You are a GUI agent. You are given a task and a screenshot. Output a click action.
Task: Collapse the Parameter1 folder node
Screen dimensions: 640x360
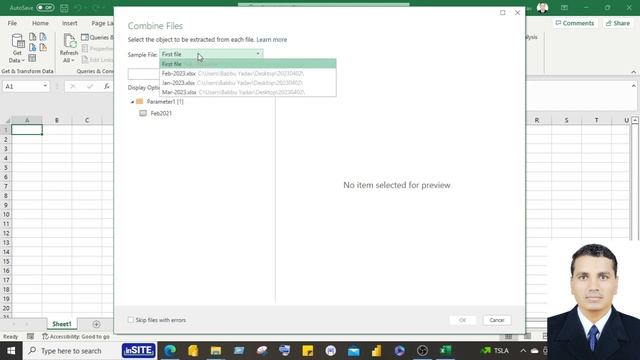point(132,102)
